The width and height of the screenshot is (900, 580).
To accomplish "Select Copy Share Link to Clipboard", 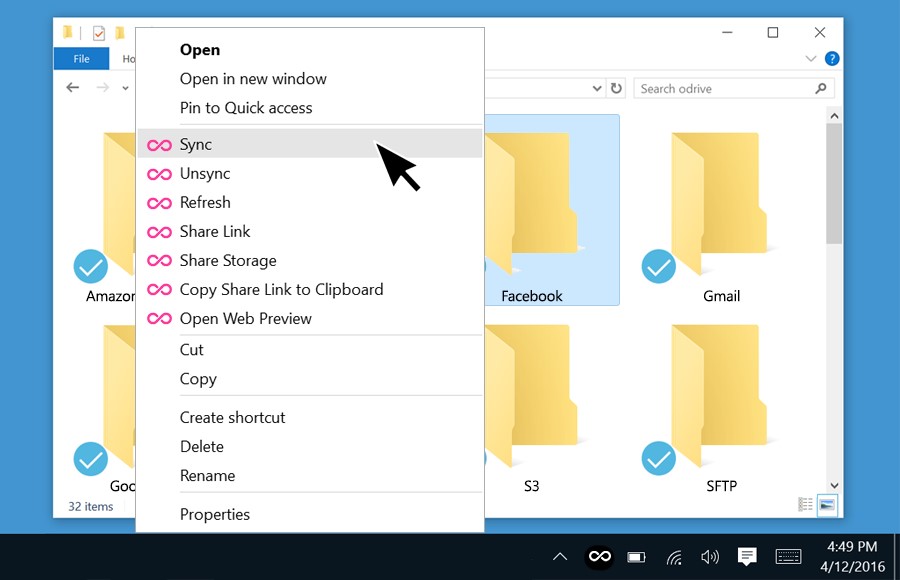I will pos(281,289).
